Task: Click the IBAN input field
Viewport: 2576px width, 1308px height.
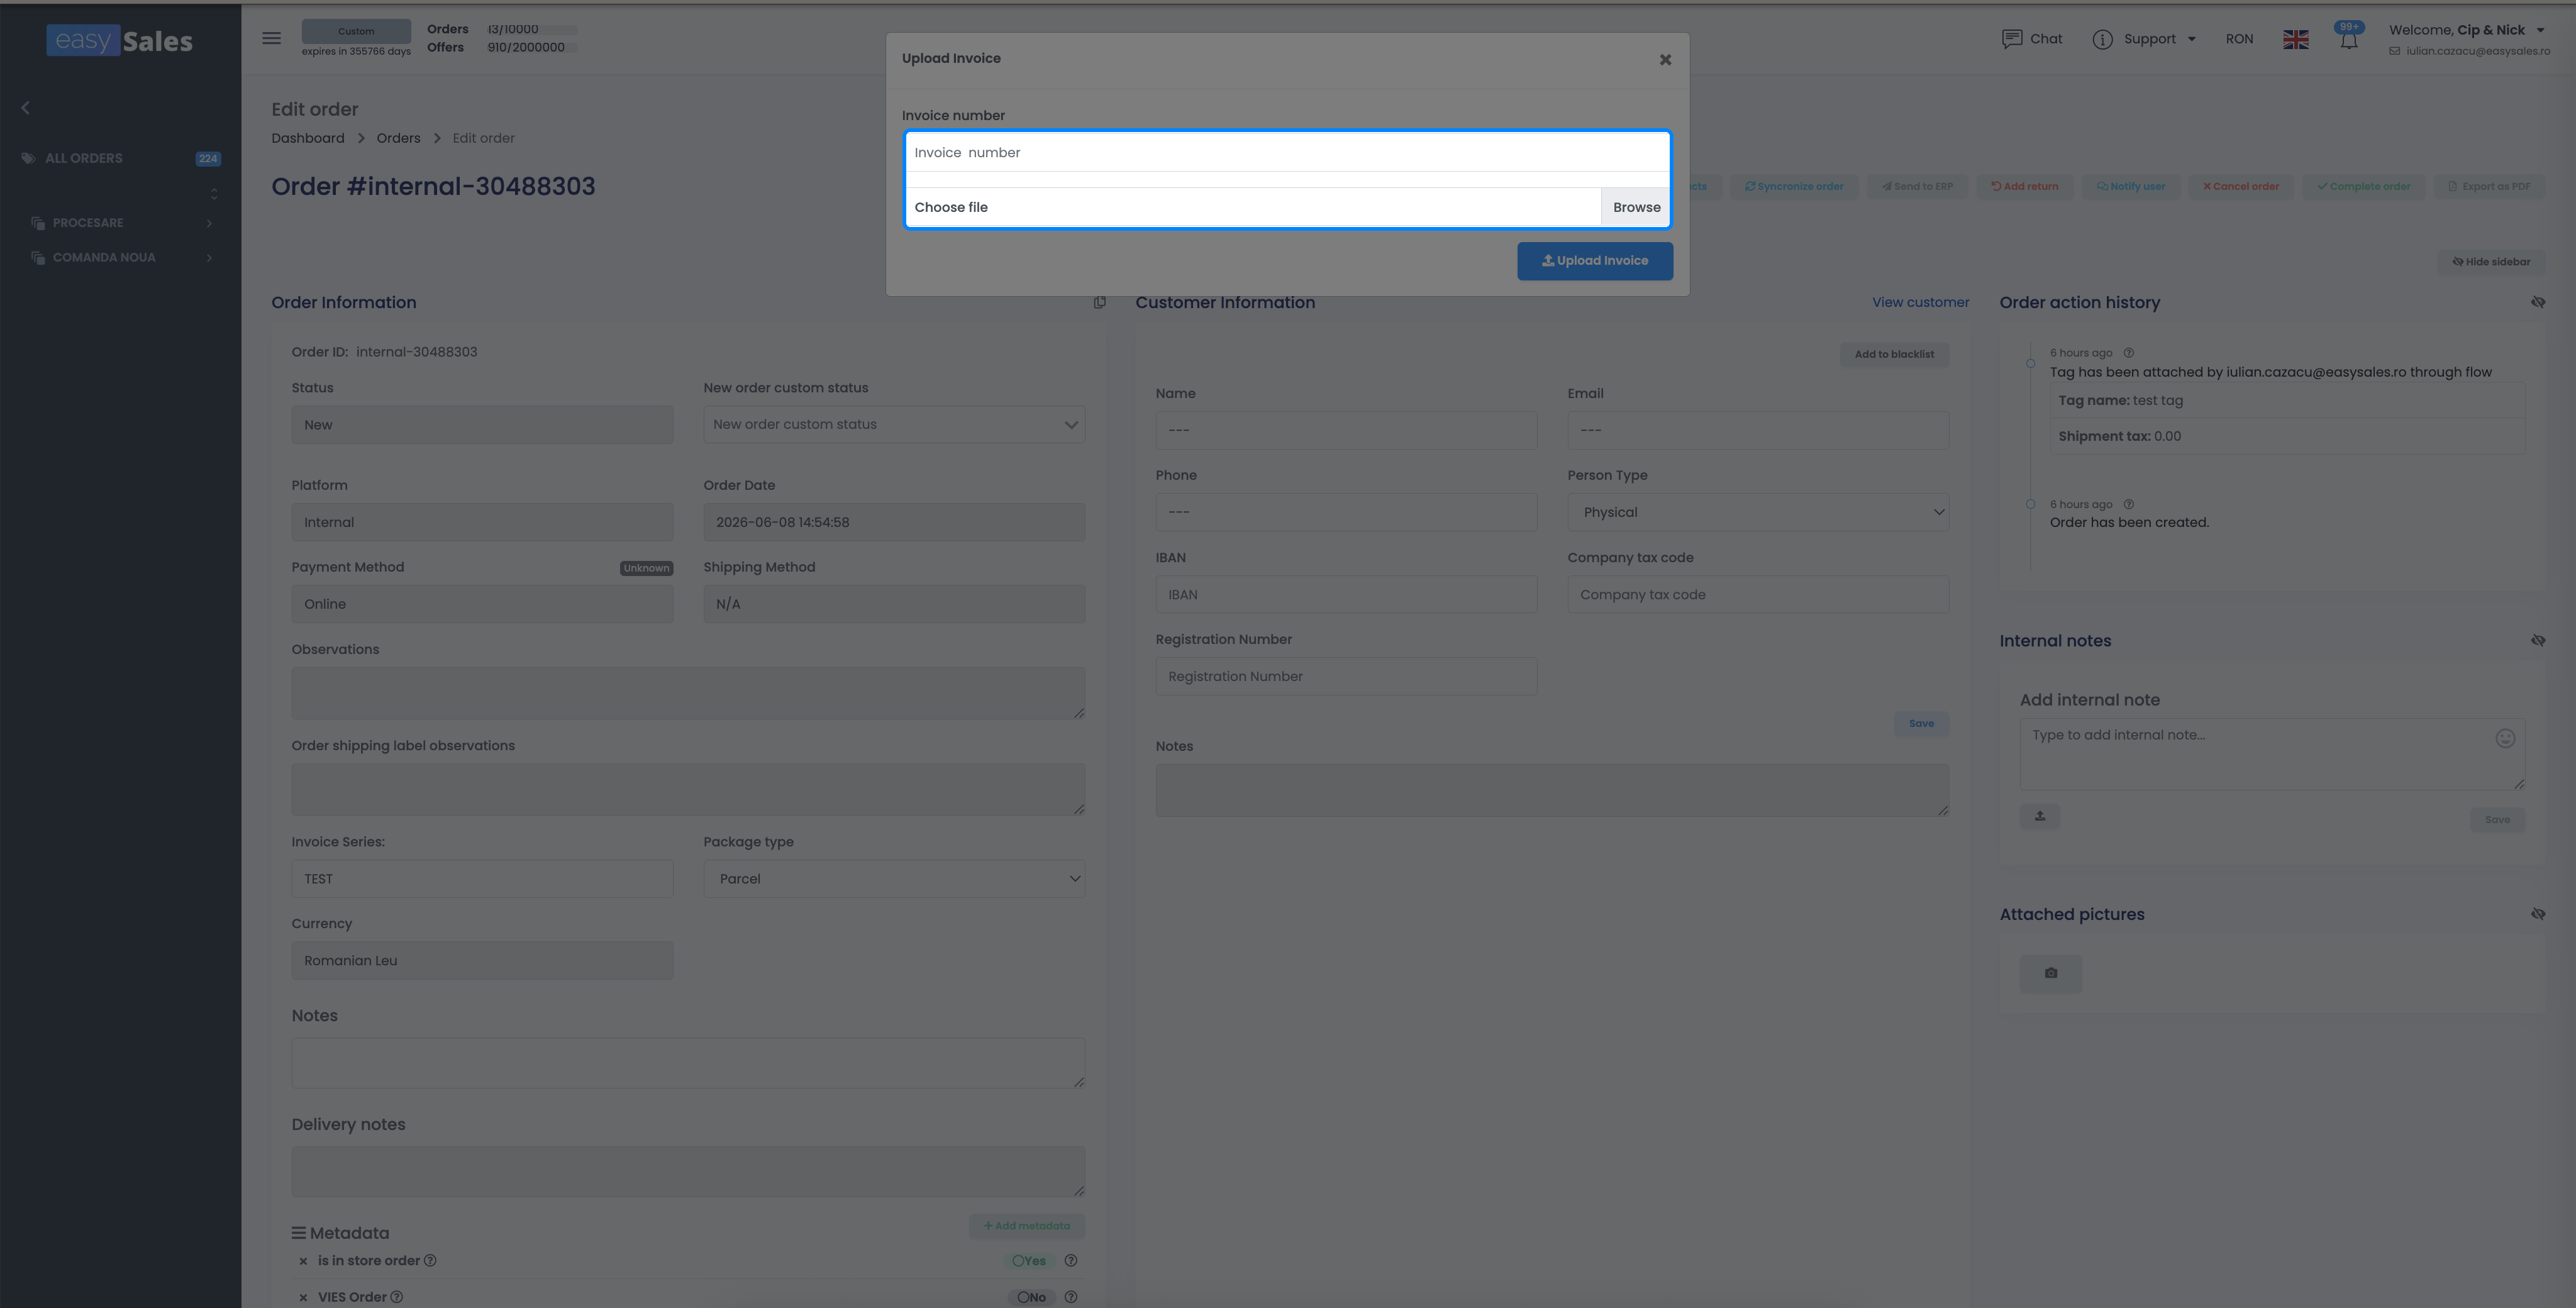Action: click(x=1346, y=595)
